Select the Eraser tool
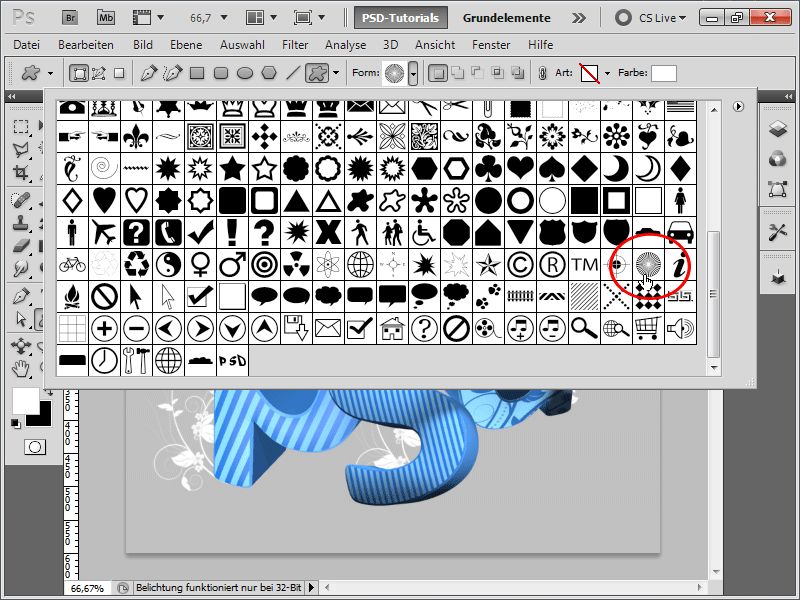 [21, 246]
